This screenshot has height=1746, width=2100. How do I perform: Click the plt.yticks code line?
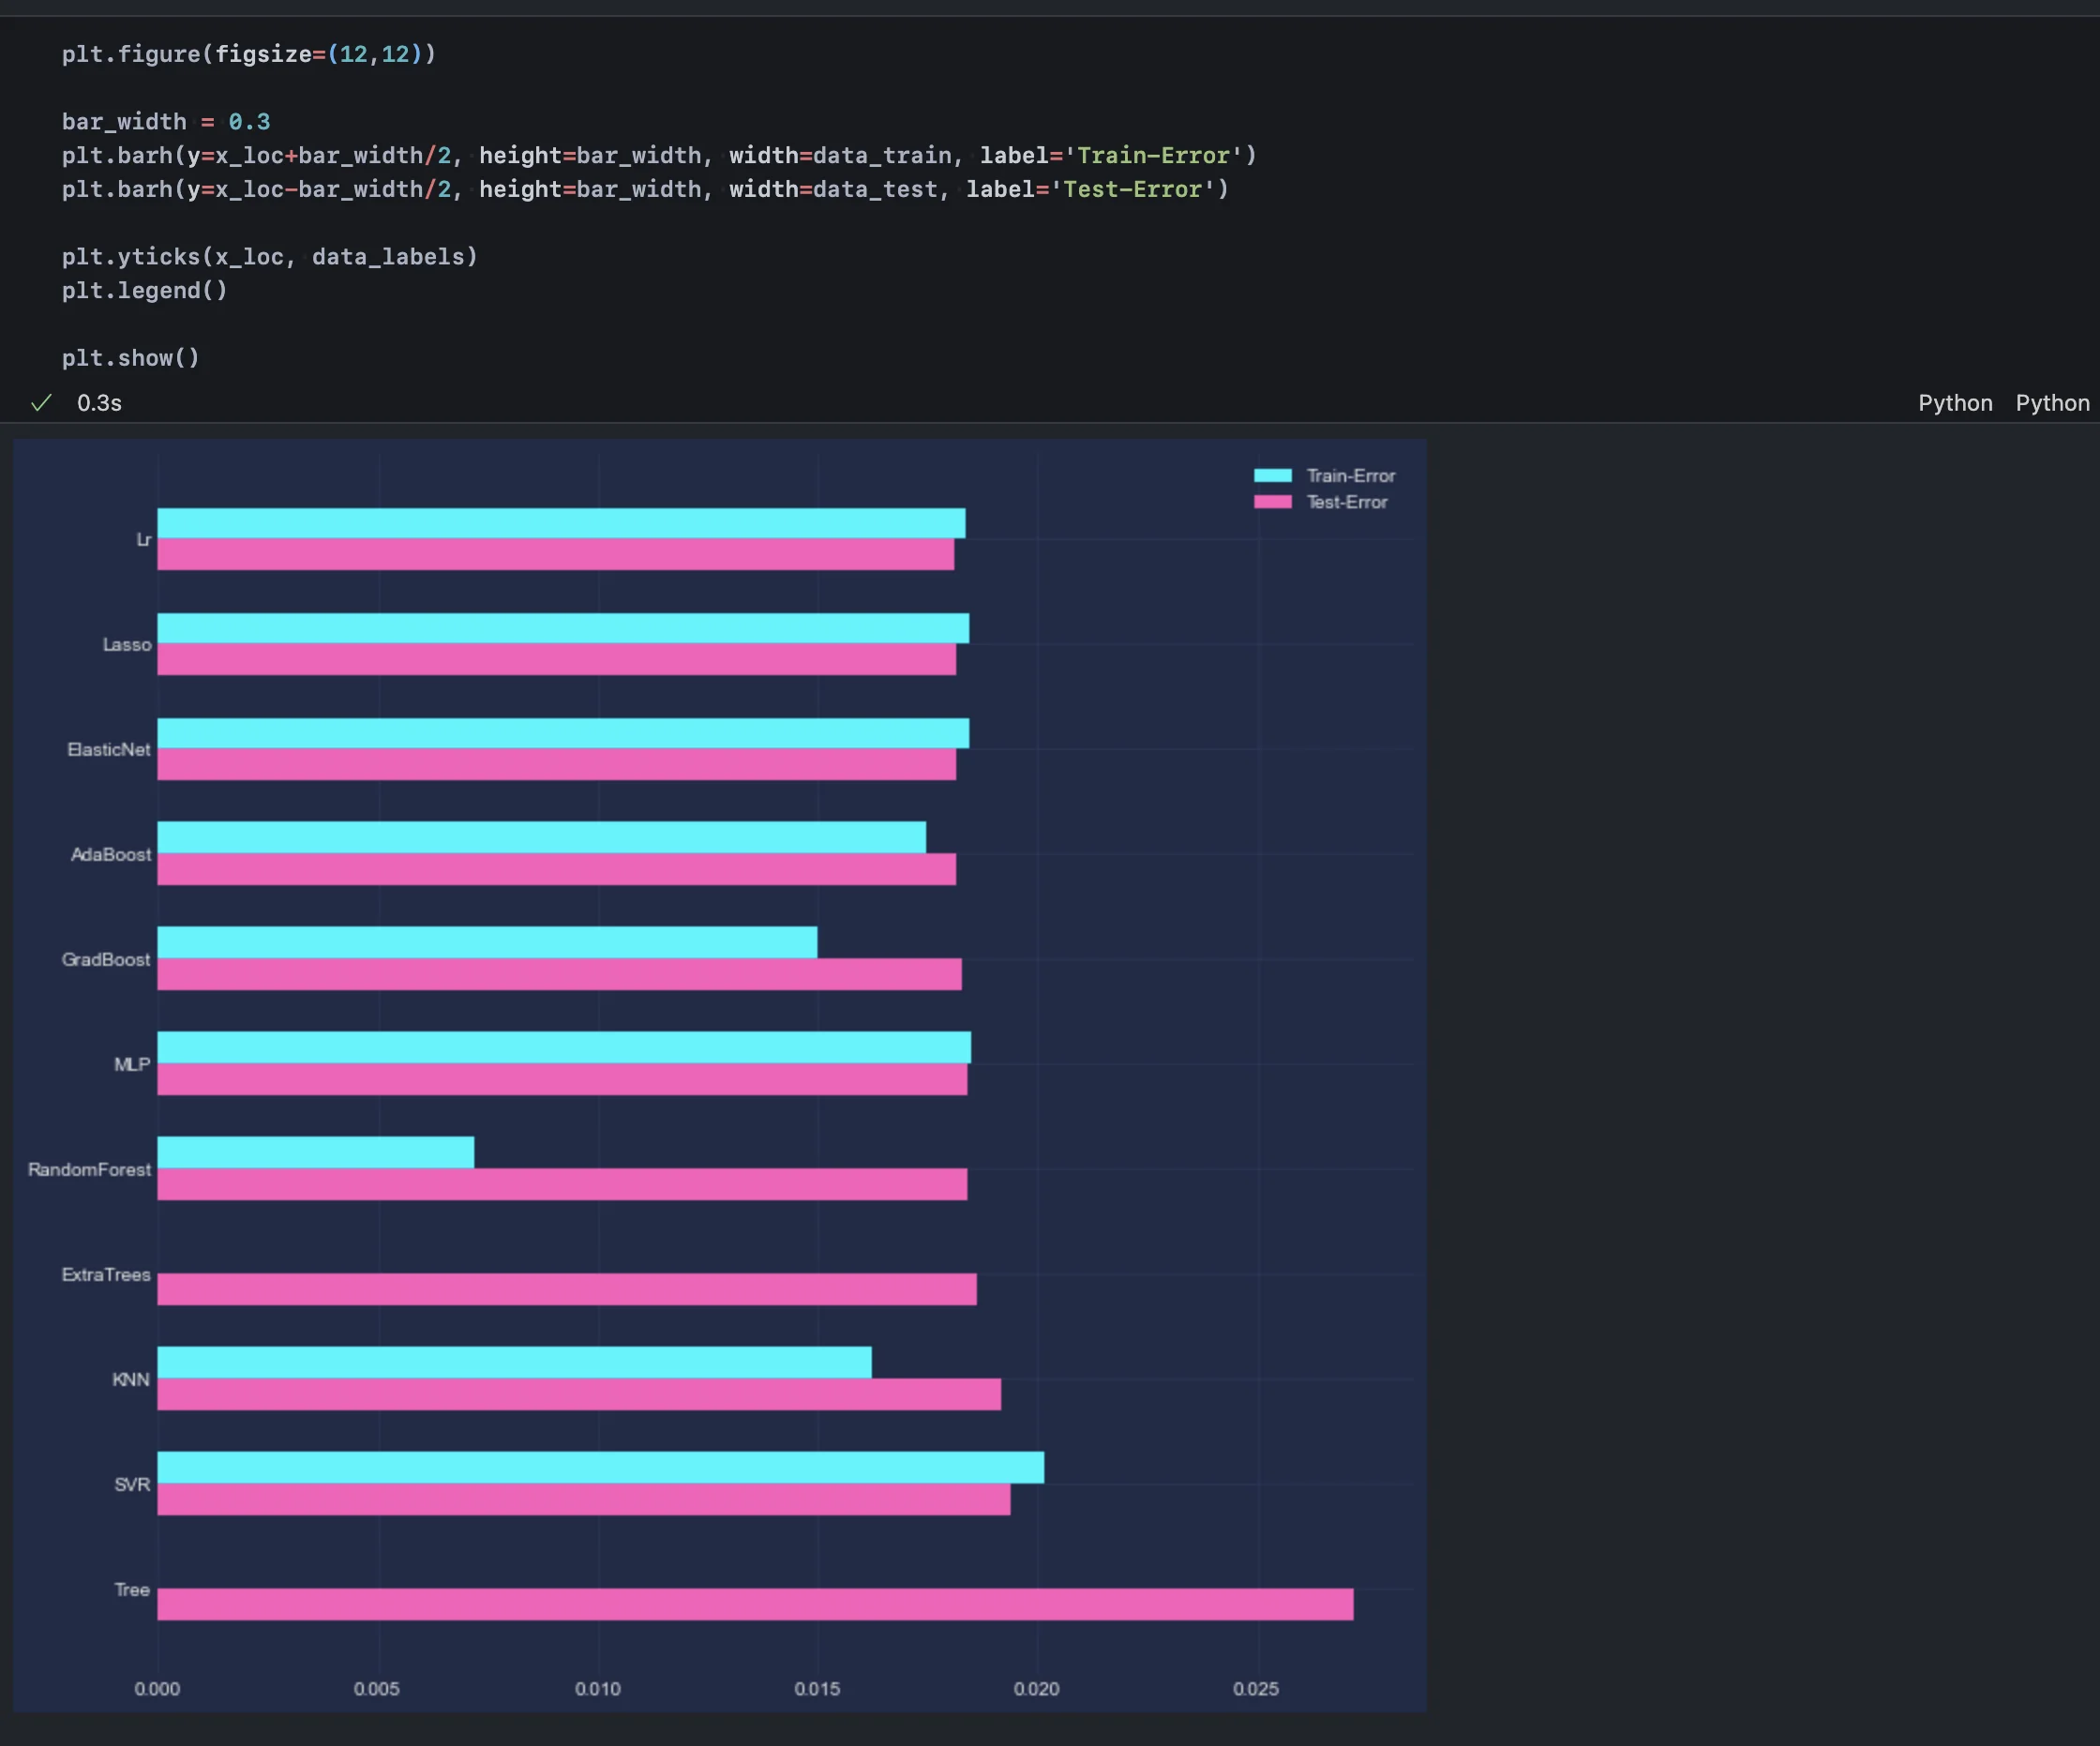click(270, 257)
